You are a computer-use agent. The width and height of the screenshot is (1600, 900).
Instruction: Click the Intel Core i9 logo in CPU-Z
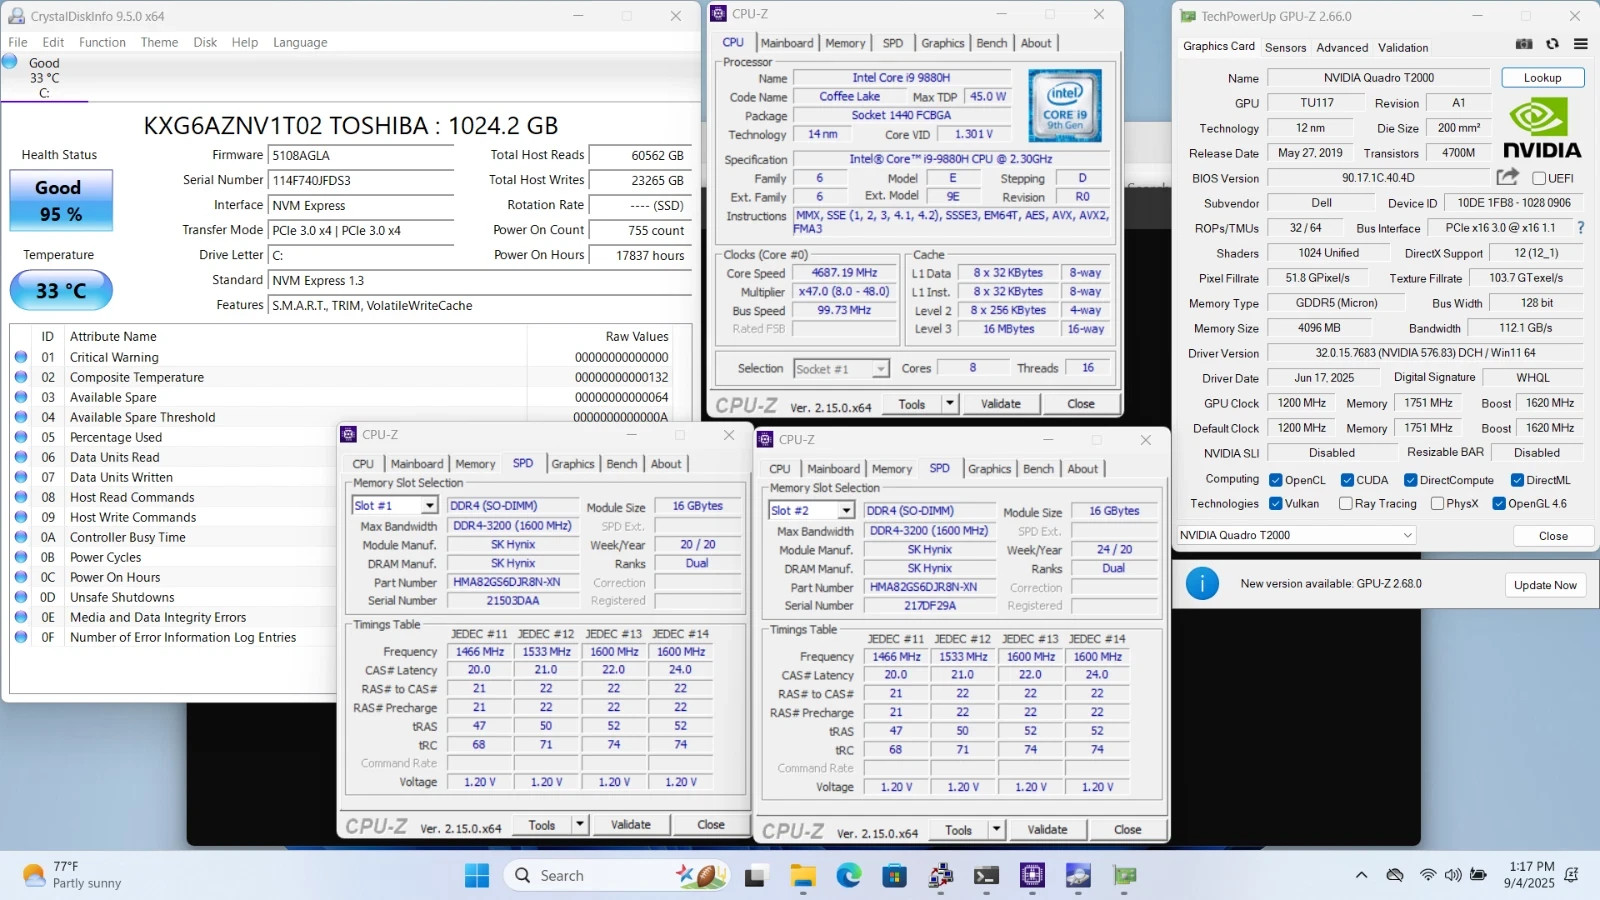point(1065,106)
